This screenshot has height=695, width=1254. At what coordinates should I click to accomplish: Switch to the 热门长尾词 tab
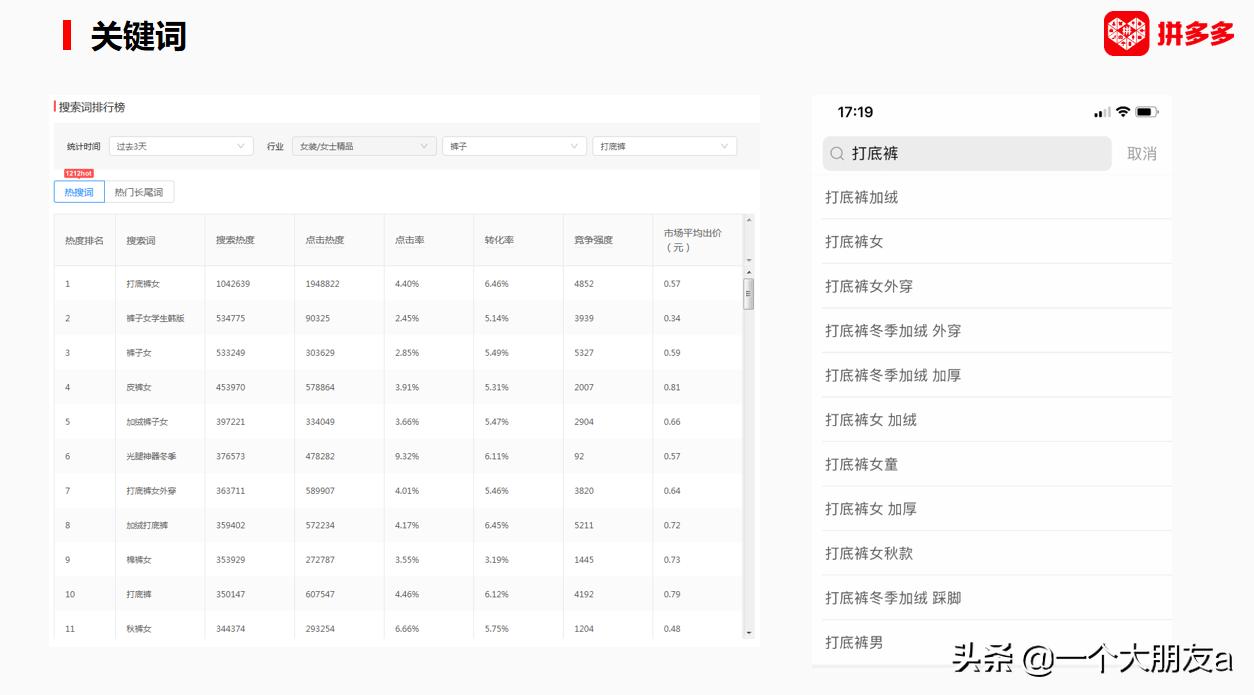click(139, 192)
